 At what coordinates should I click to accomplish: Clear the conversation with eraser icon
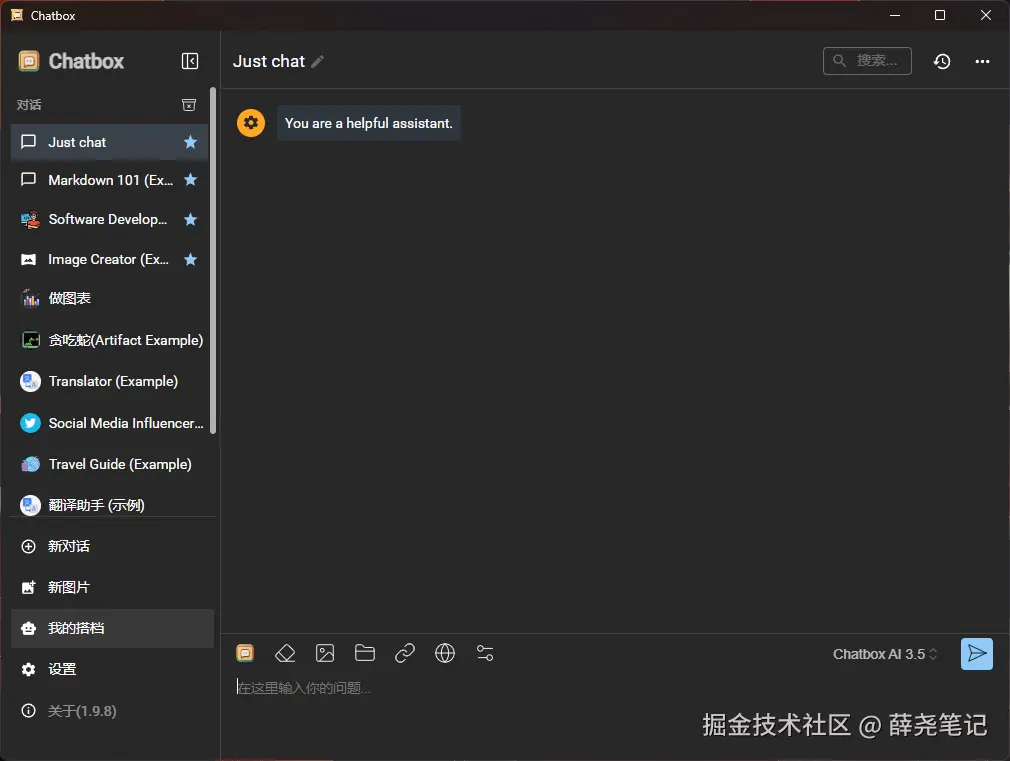coord(285,653)
